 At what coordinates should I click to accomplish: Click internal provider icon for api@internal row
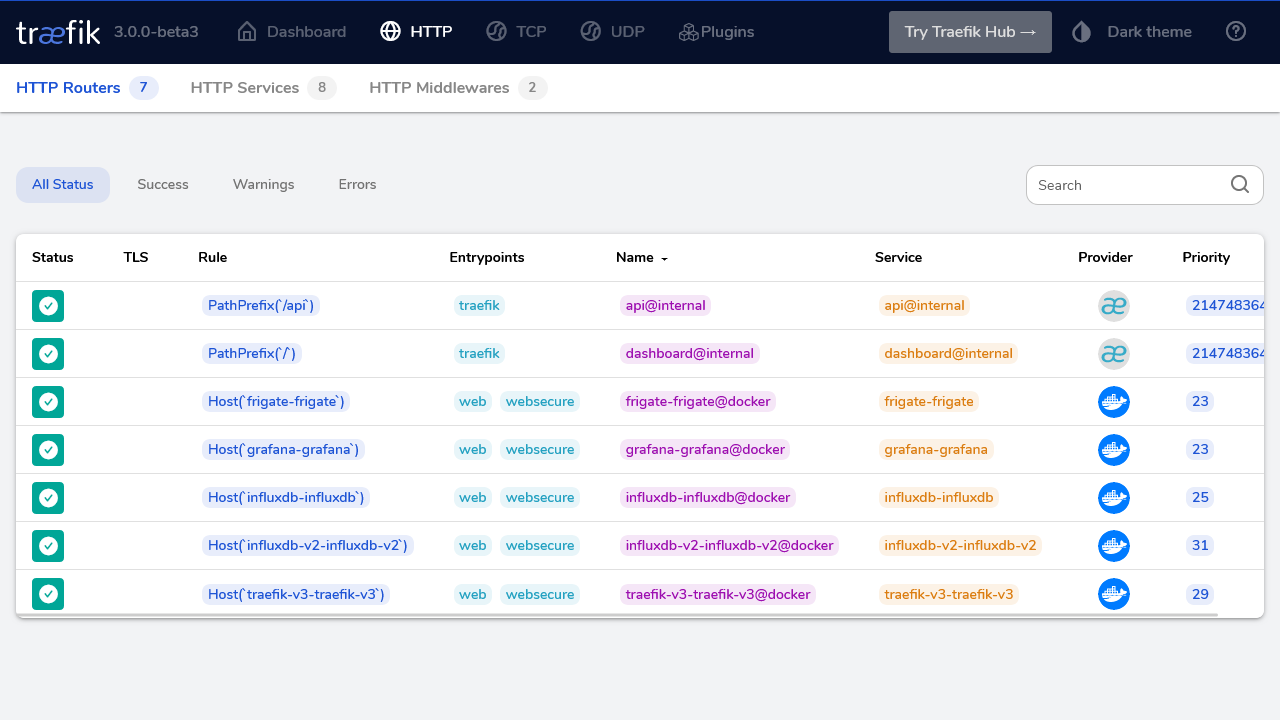pos(1113,306)
